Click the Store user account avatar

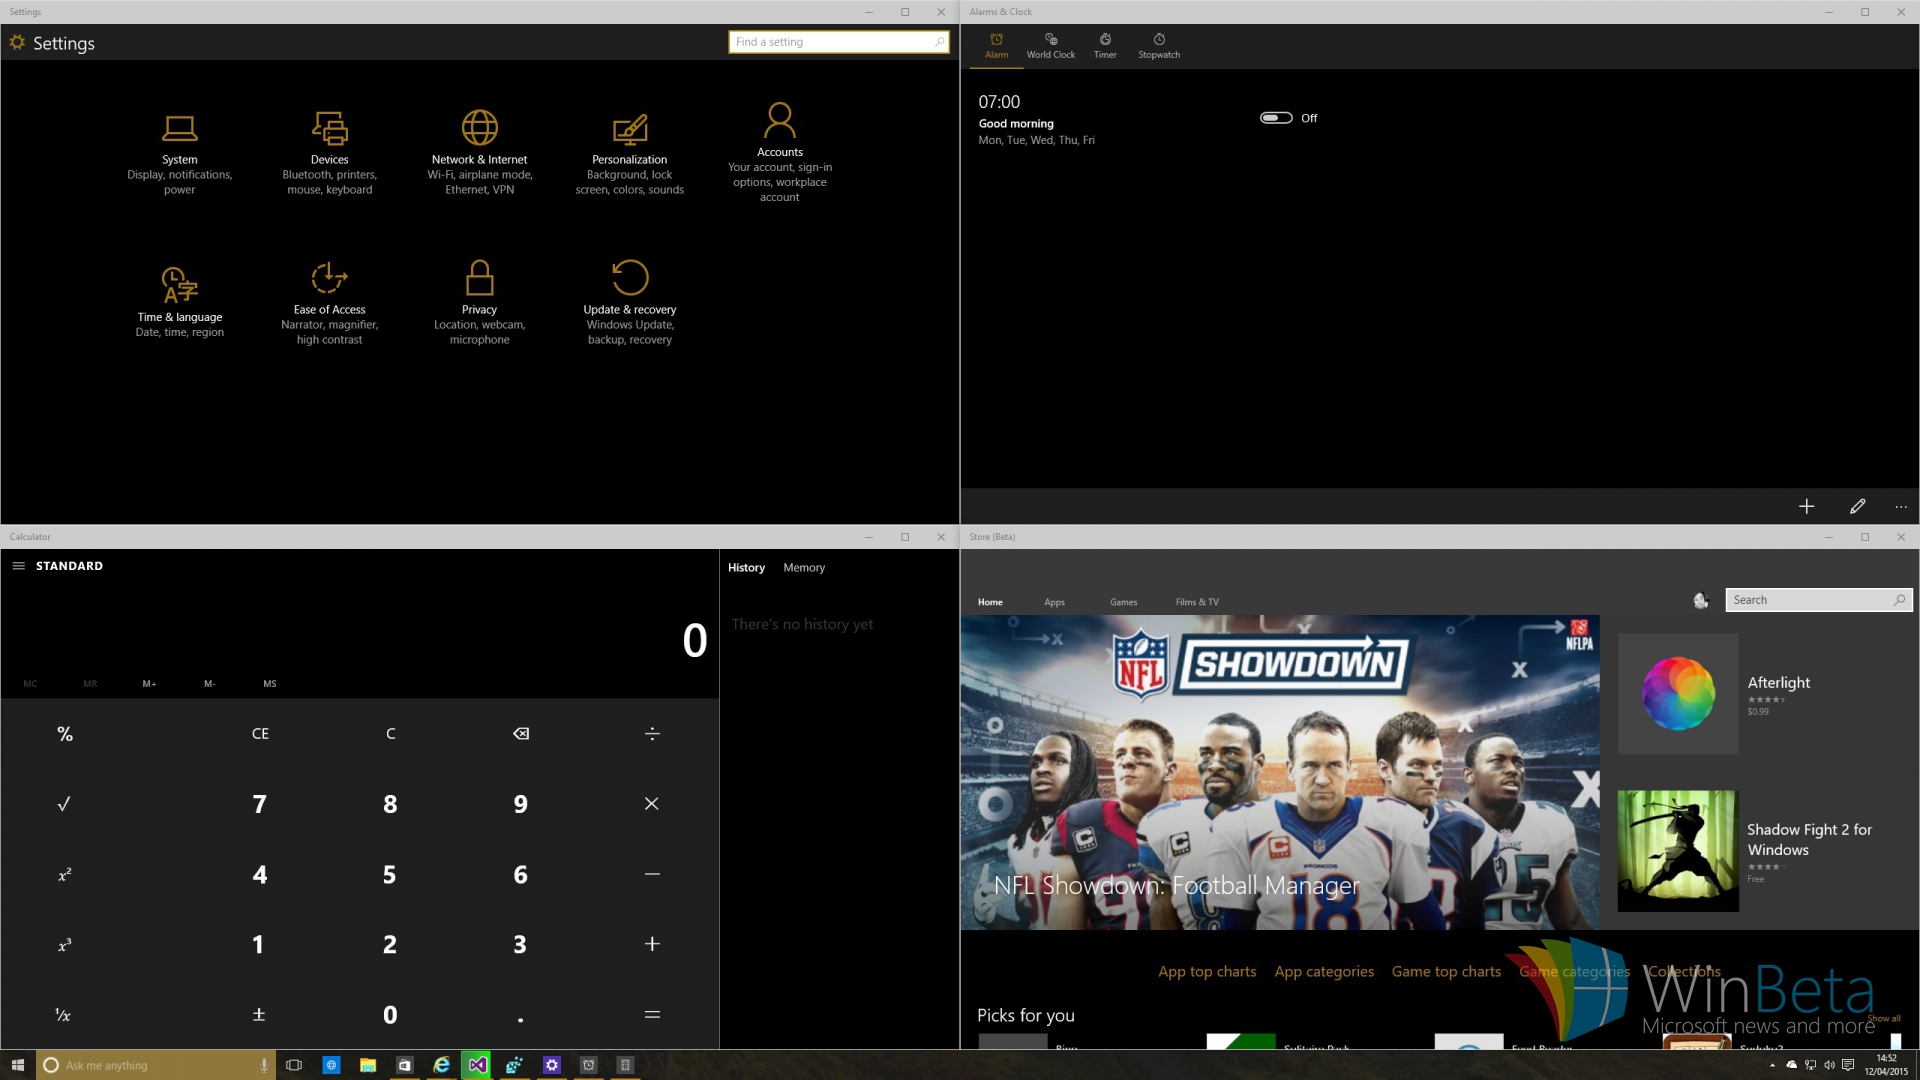[1700, 600]
